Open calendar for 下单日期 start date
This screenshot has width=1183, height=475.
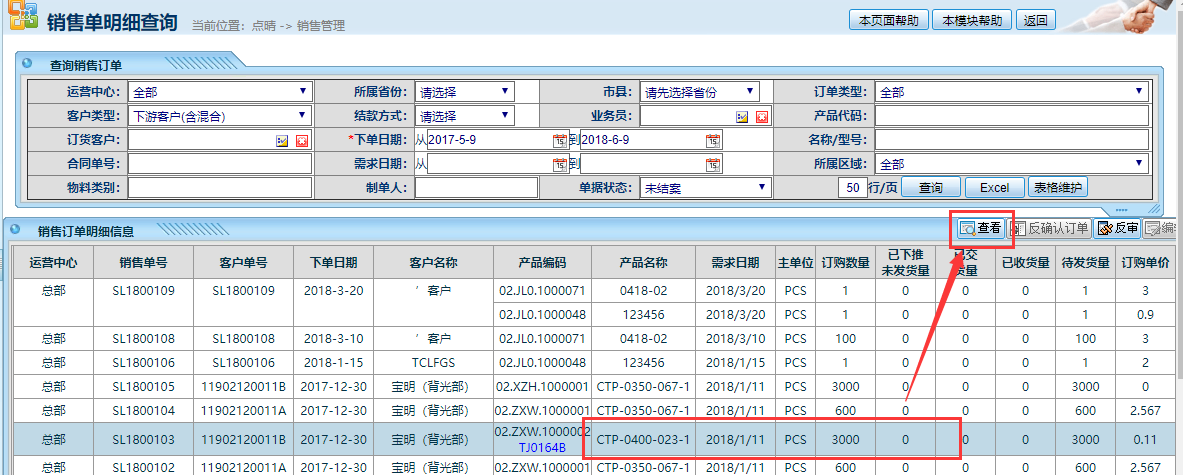pos(559,140)
